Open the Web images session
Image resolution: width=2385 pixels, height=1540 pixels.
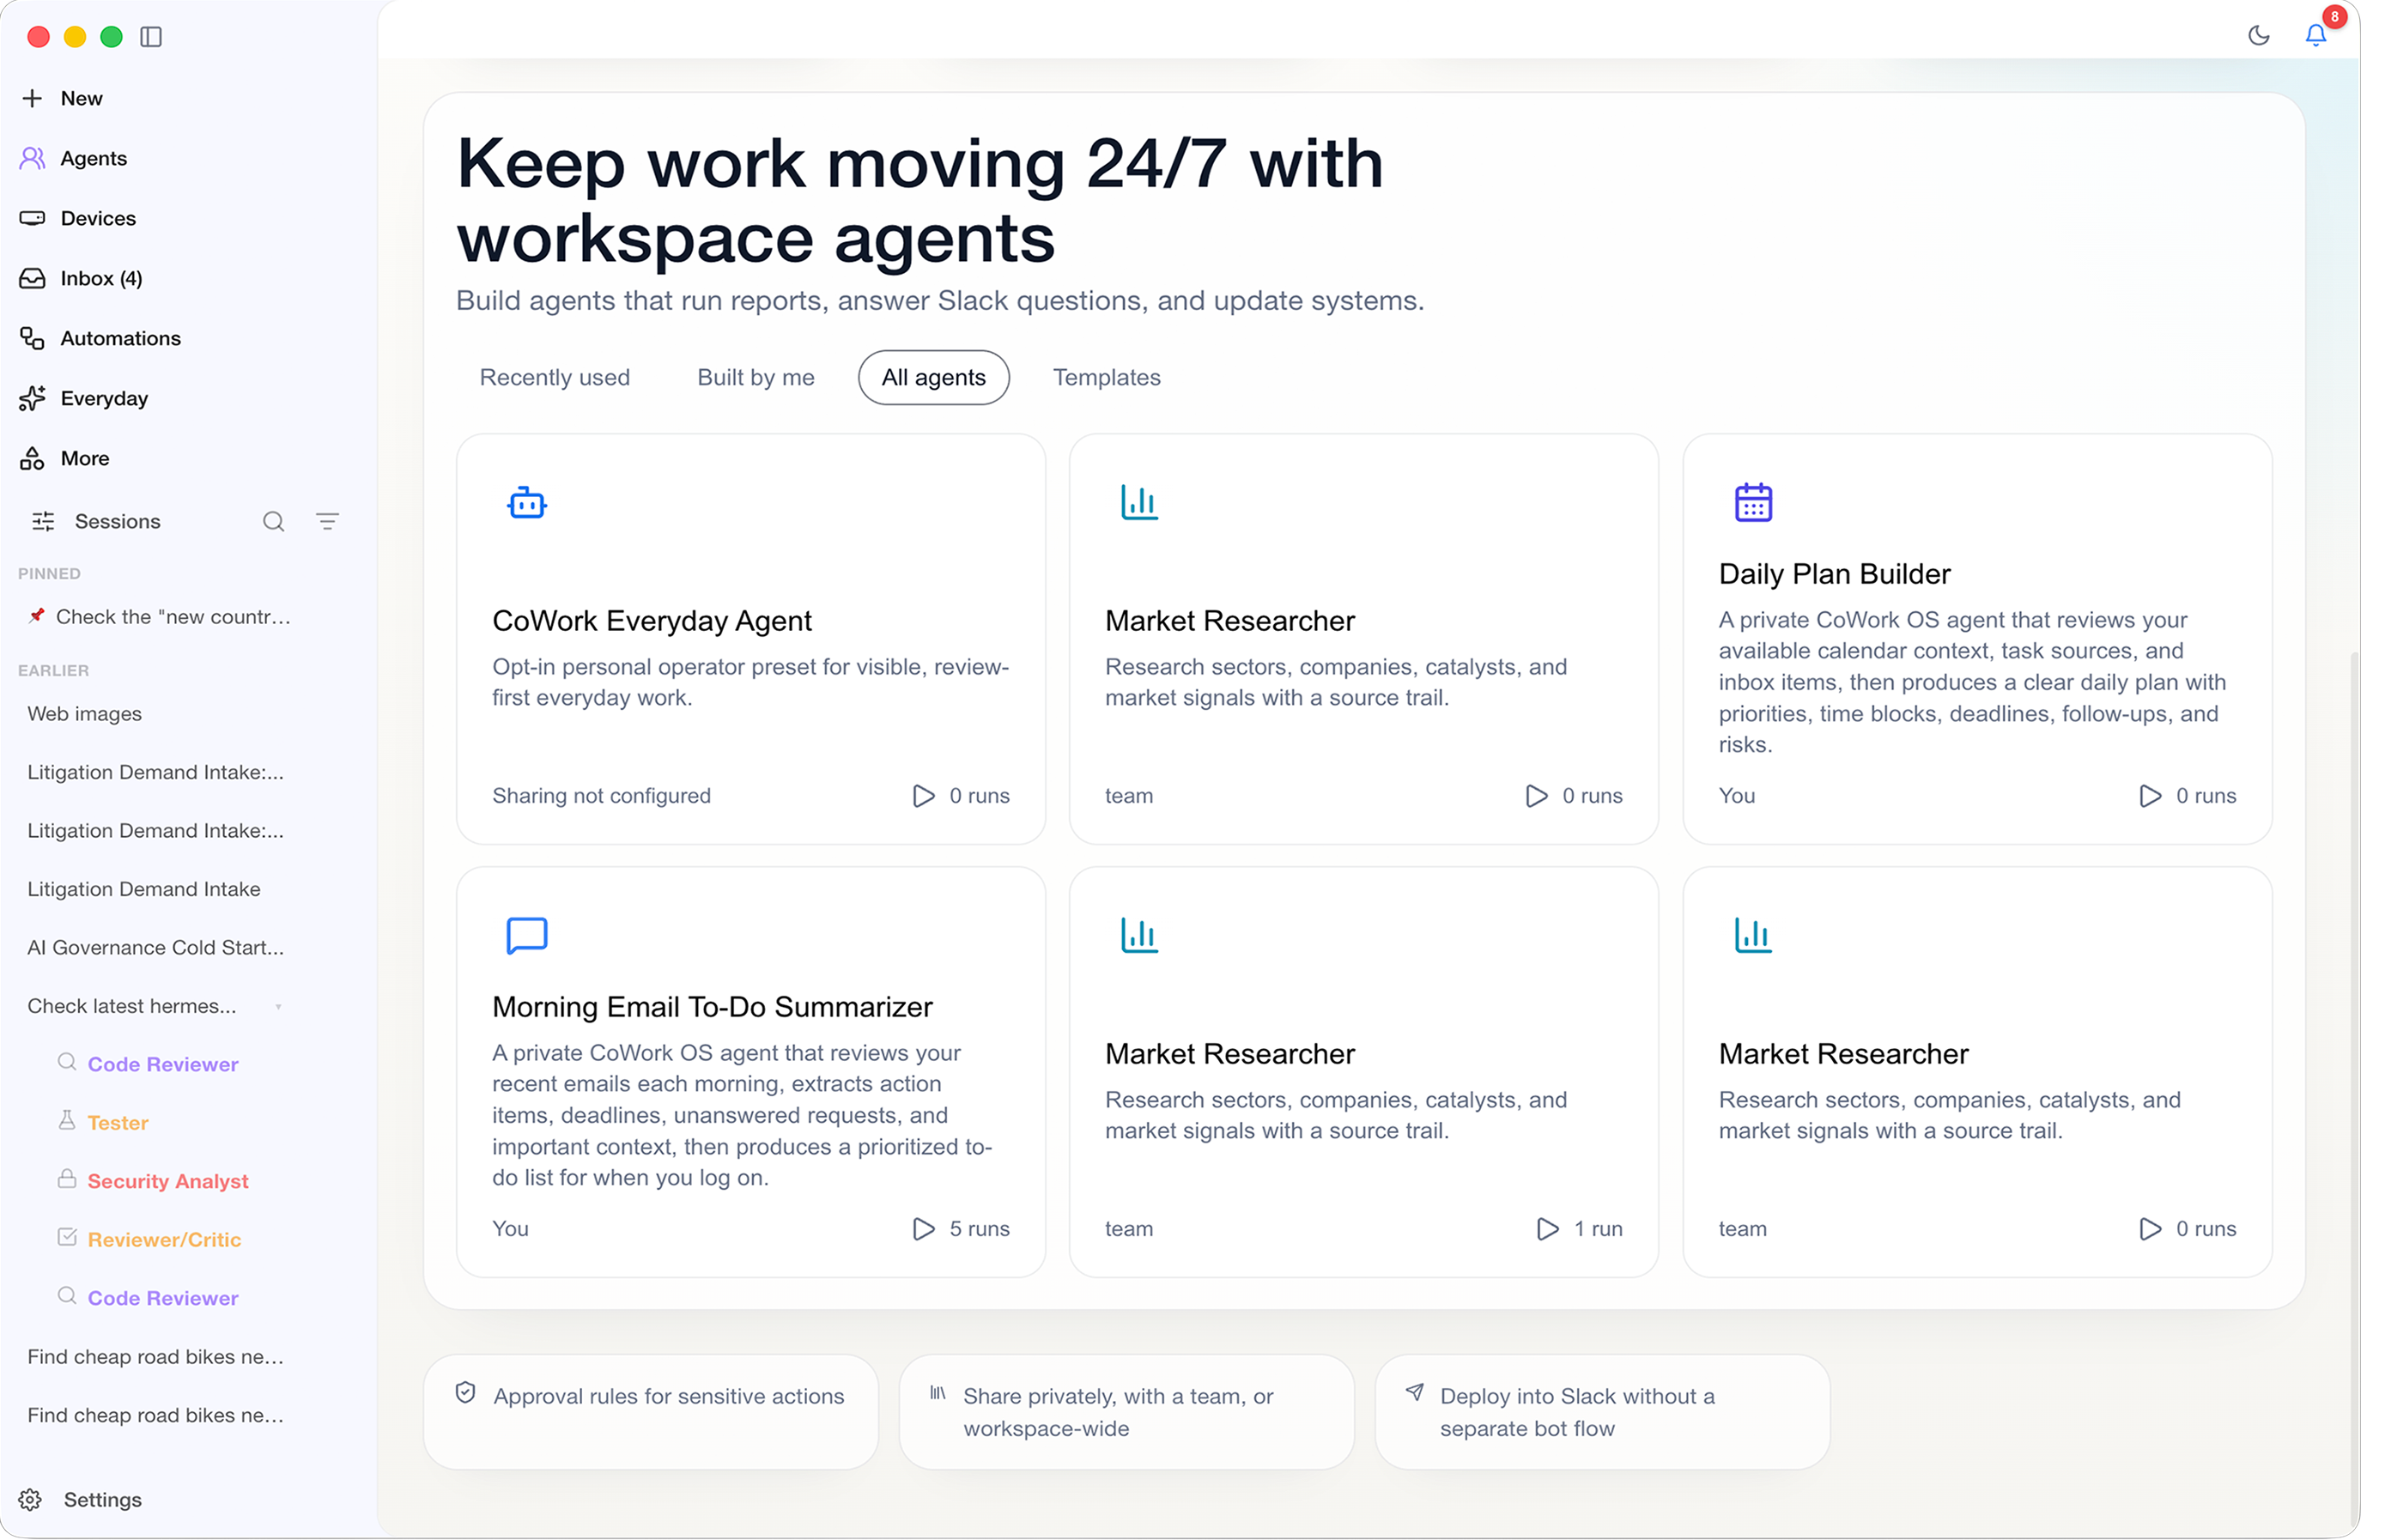tap(85, 714)
